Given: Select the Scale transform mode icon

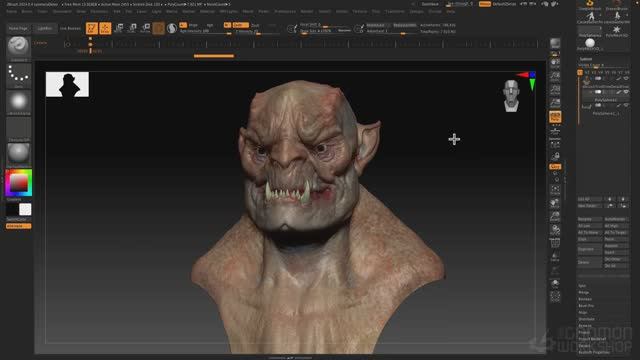Looking at the screenshot, I should 132,28.
